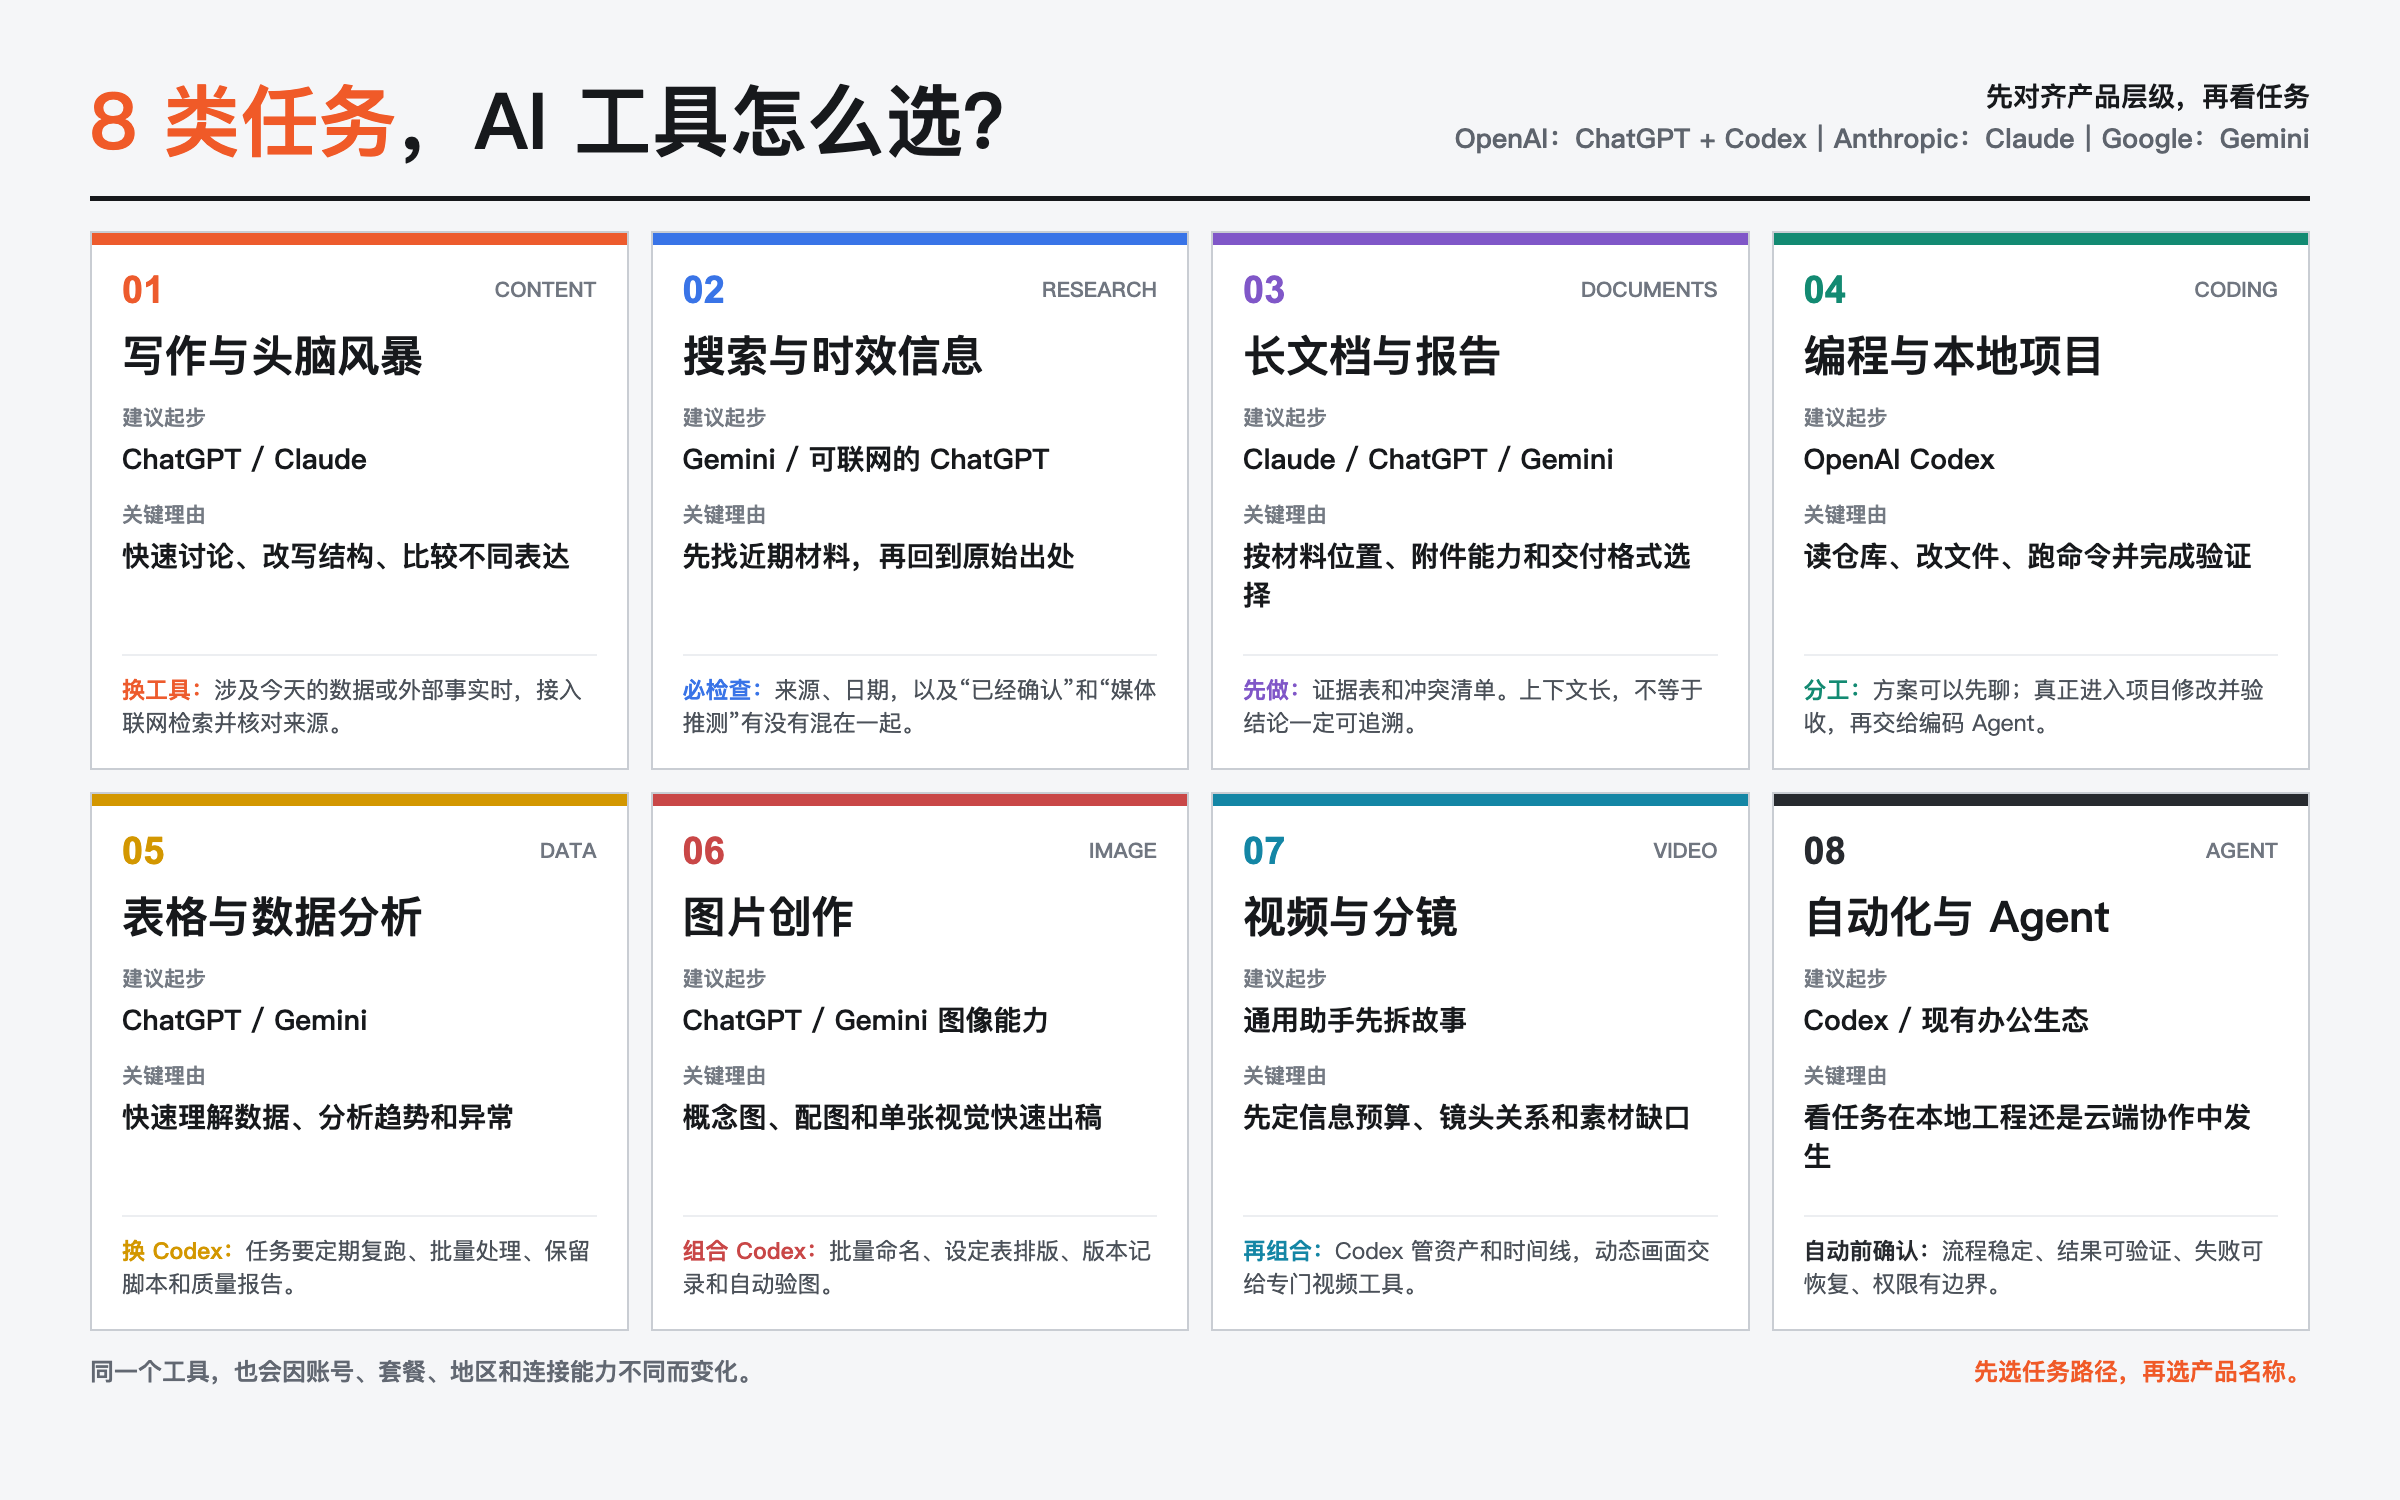Image resolution: width=2400 pixels, height=1500 pixels.
Task: Click the 'VIDEO' label
Action: [x=1685, y=851]
